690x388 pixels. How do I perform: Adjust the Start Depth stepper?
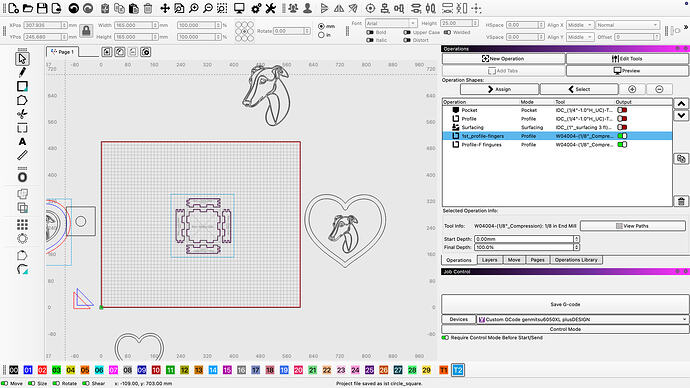[576, 239]
